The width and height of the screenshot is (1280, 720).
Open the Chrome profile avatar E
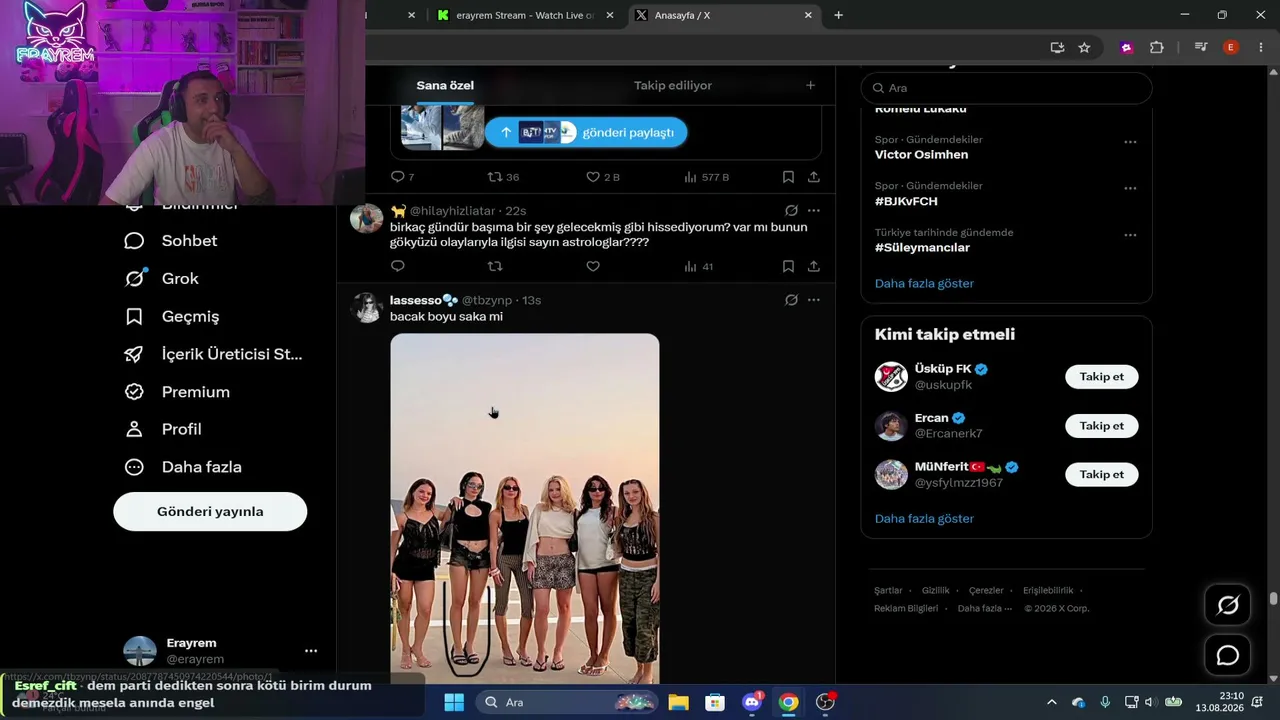1231,47
